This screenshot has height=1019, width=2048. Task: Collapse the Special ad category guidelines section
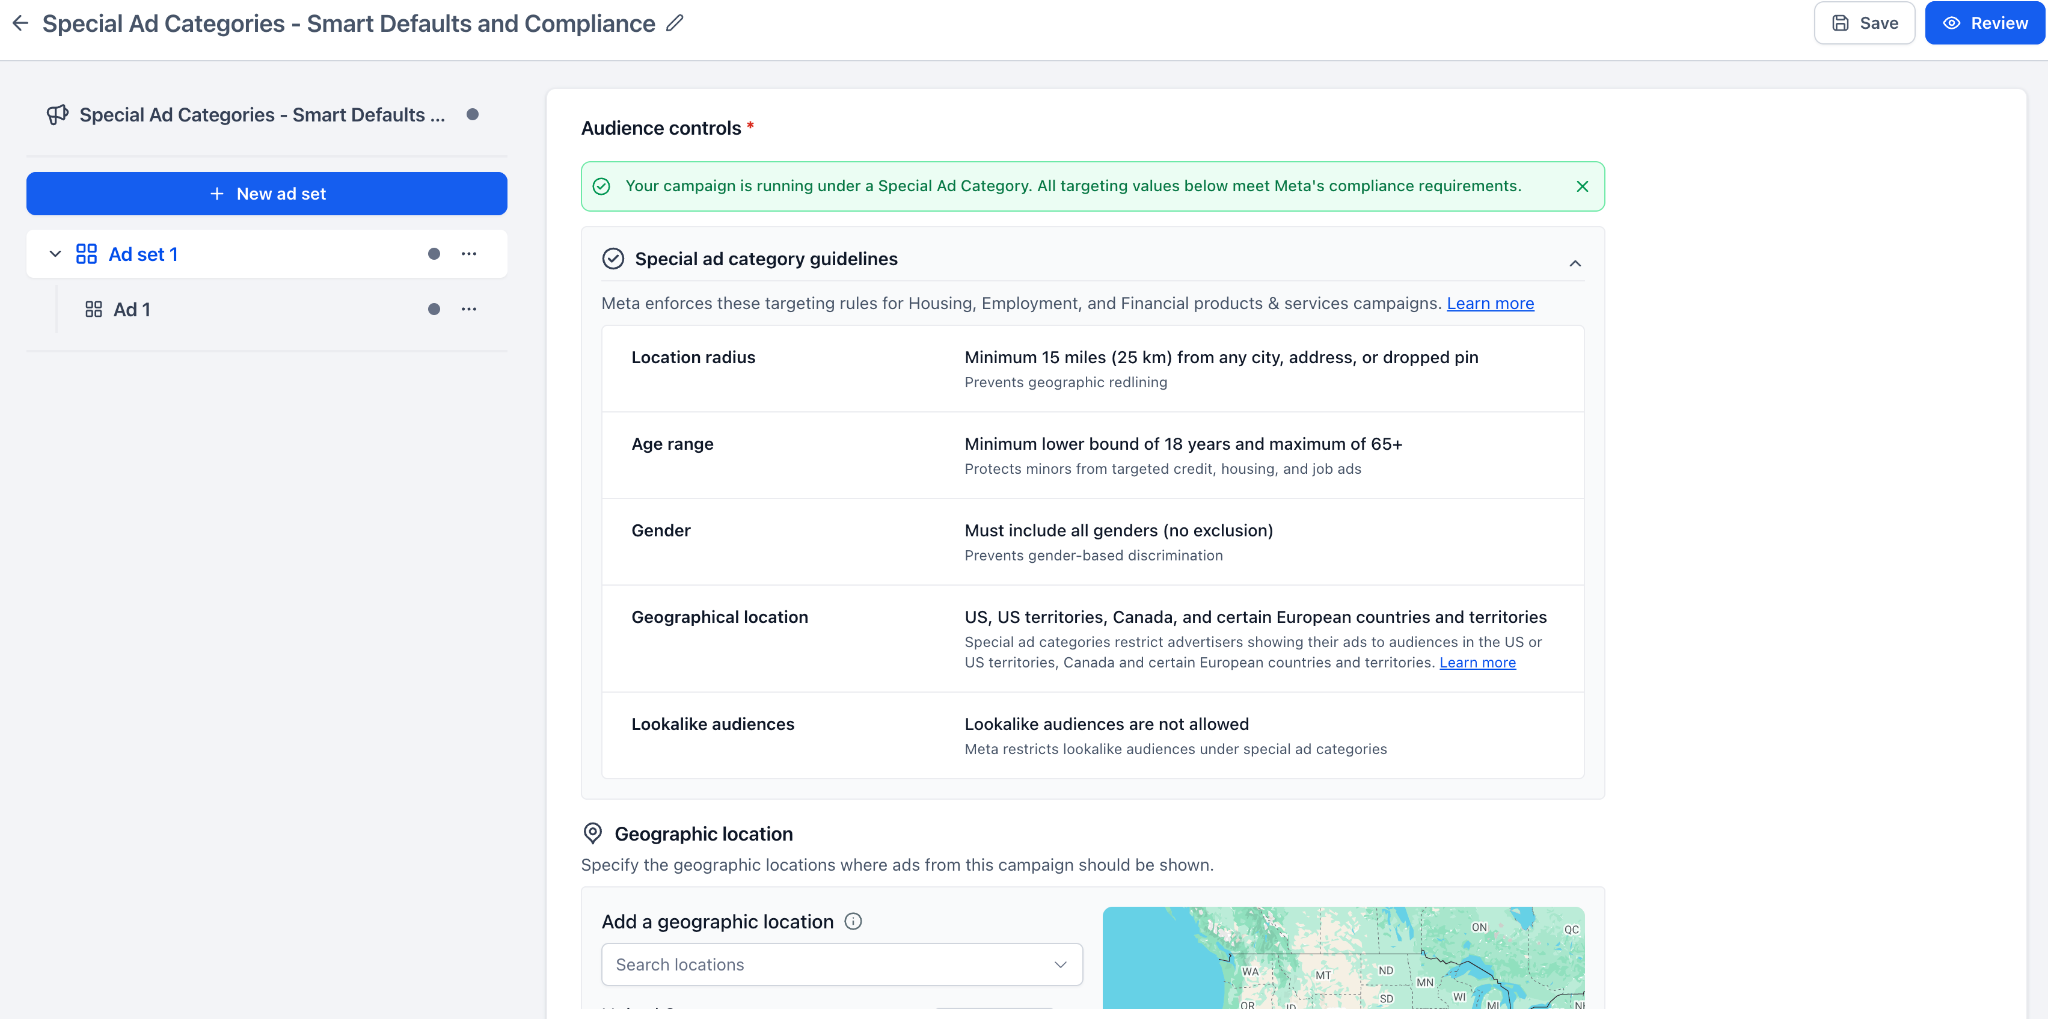pos(1575,263)
